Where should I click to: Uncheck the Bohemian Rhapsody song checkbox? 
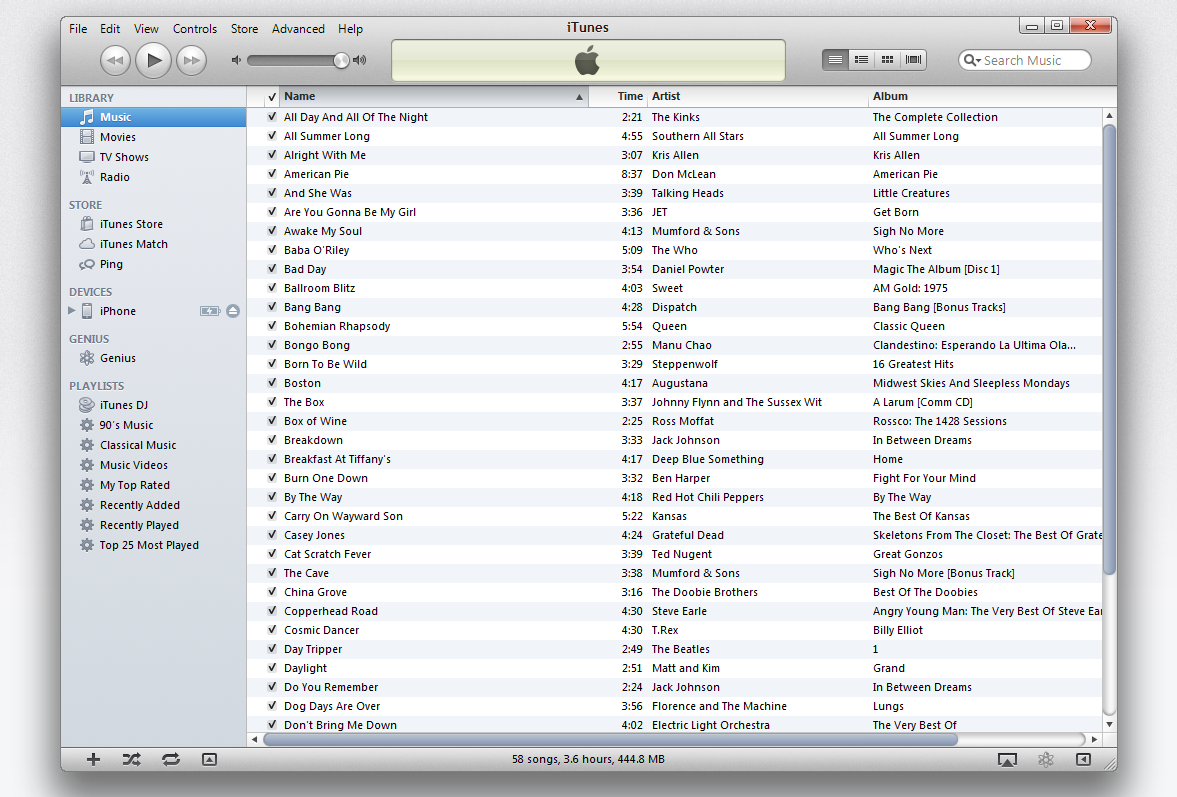tap(272, 326)
